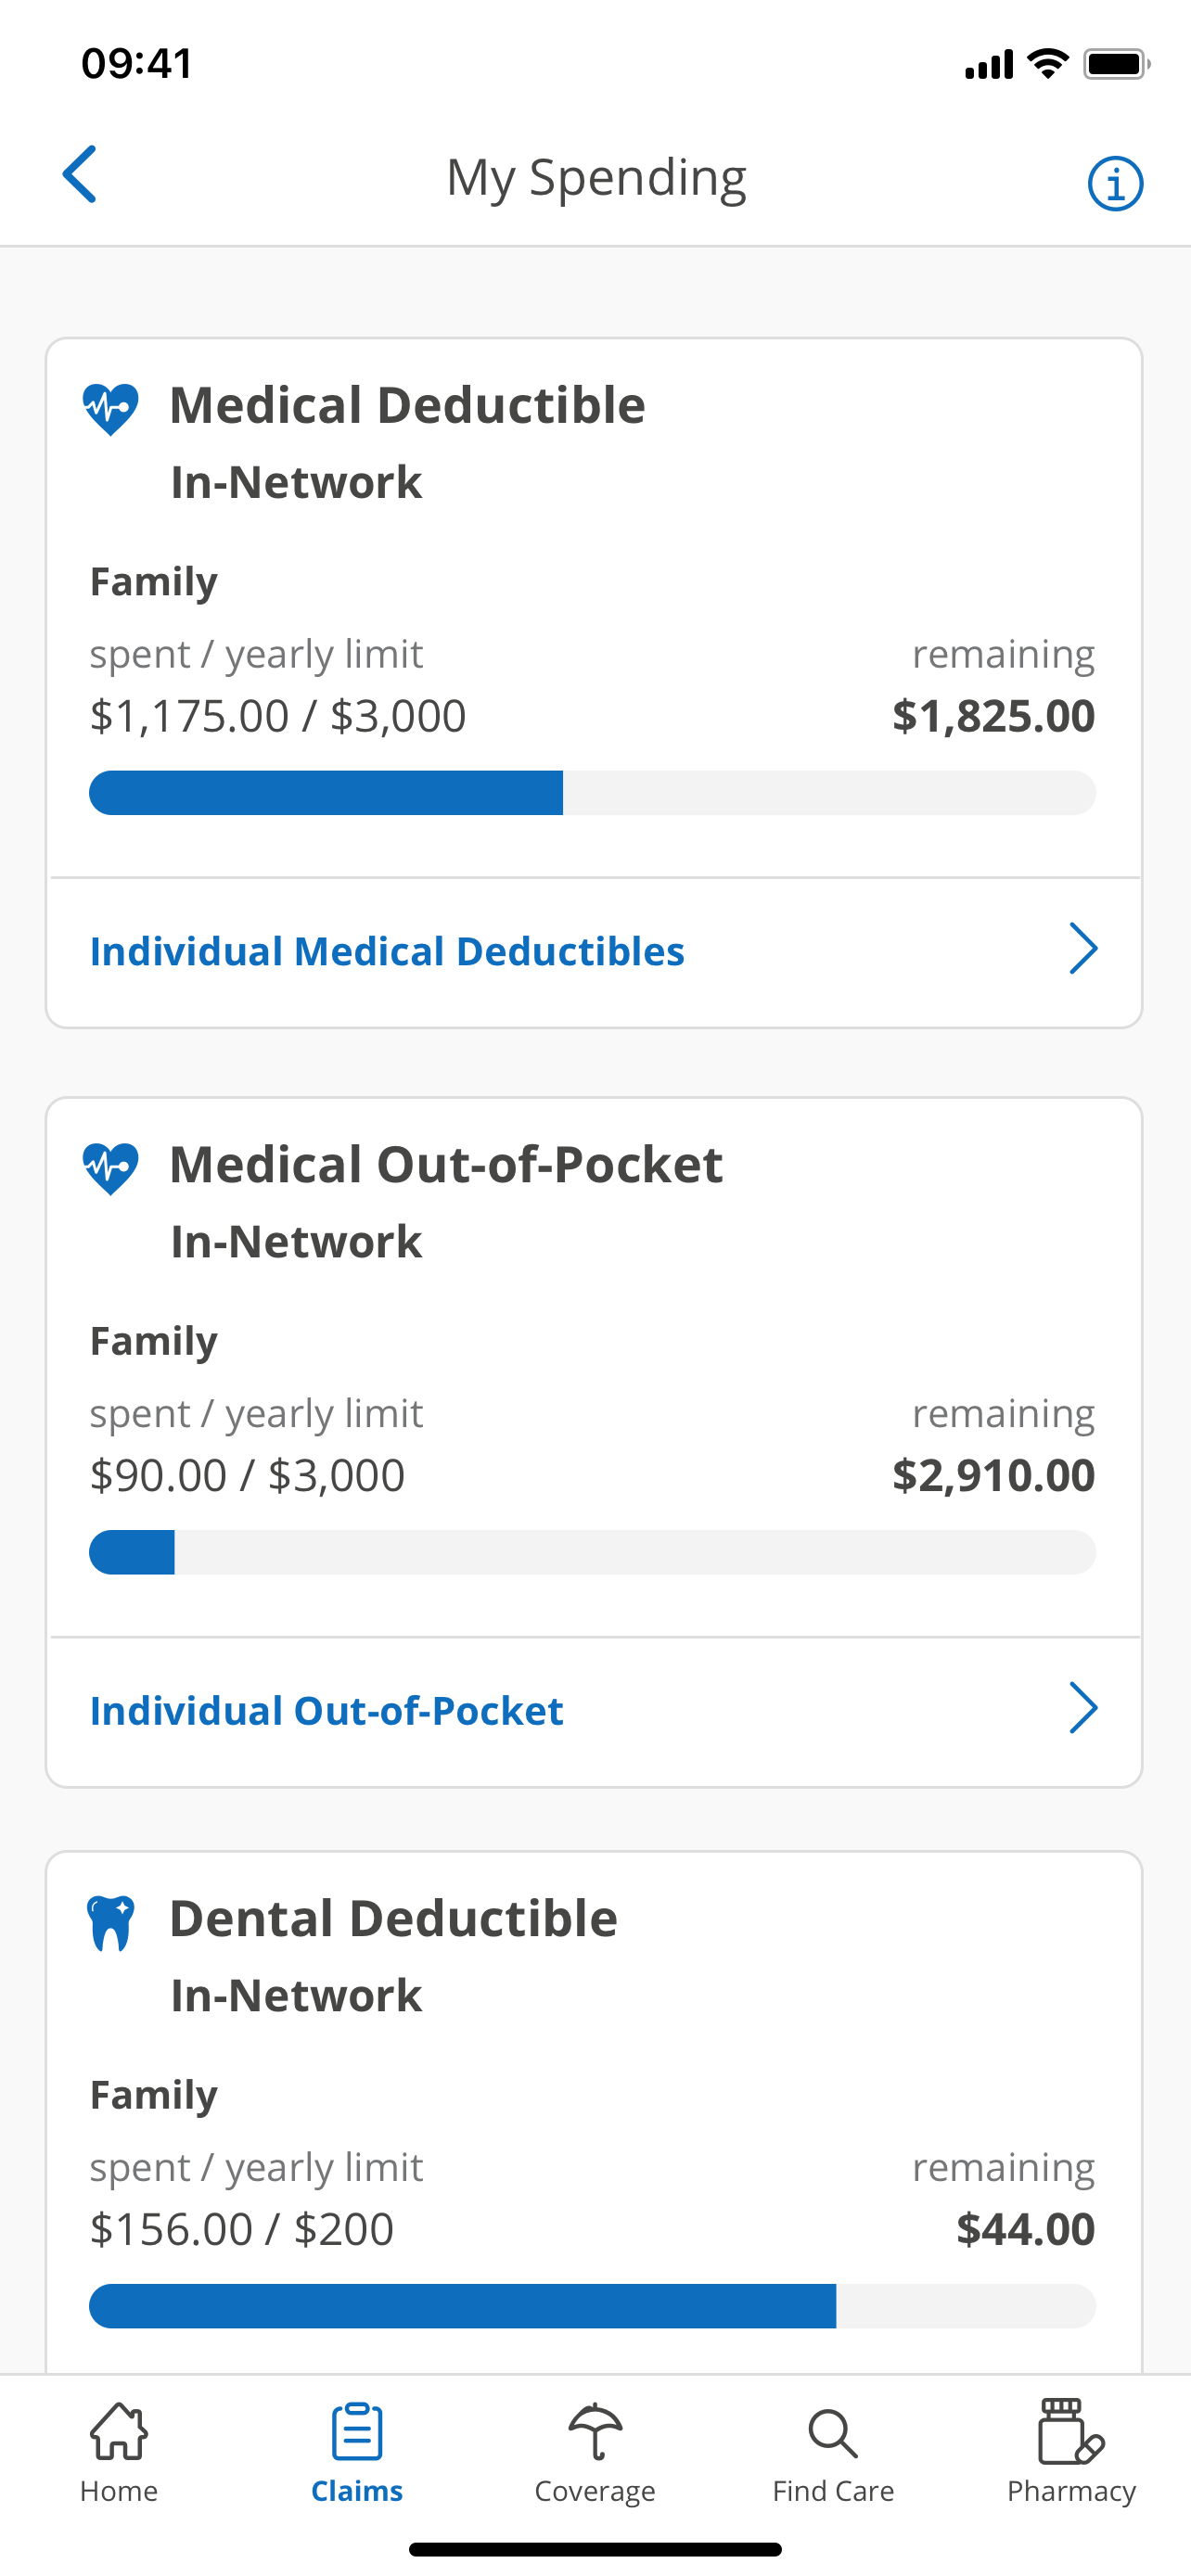Tap the Dental Deductible card title

[x=393, y=1918]
